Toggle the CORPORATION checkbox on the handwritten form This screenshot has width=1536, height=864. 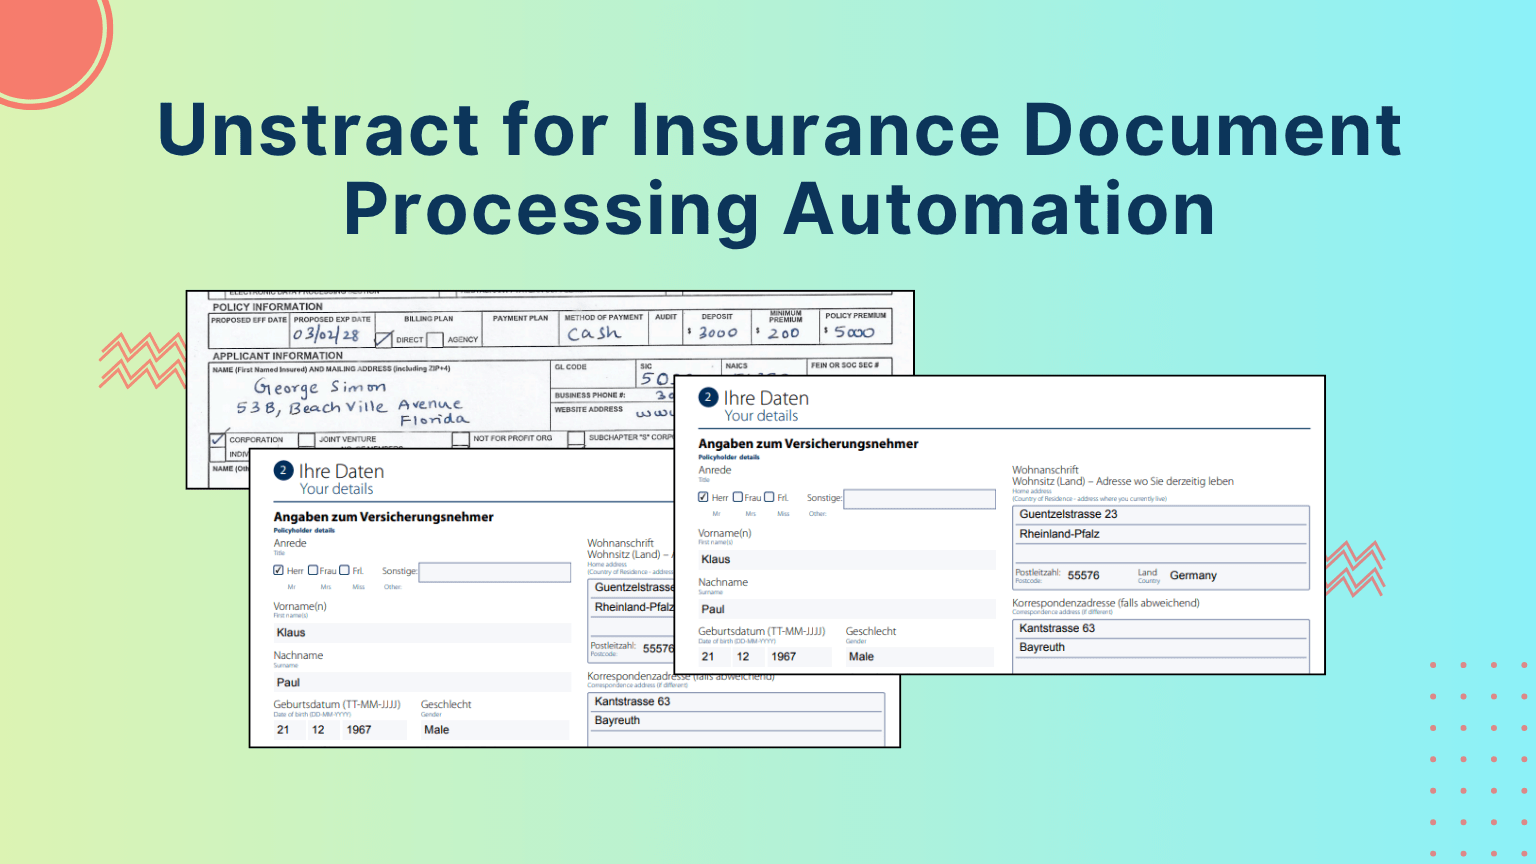coord(218,439)
